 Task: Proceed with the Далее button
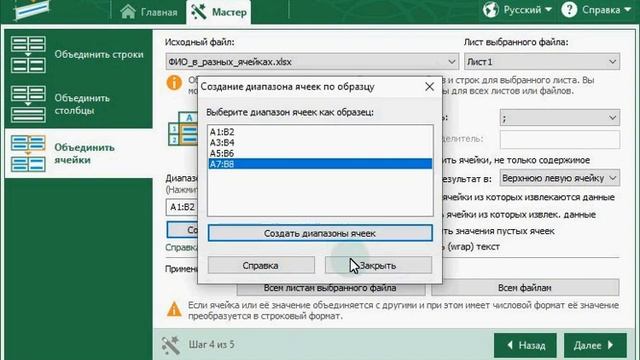pyautogui.click(x=595, y=345)
